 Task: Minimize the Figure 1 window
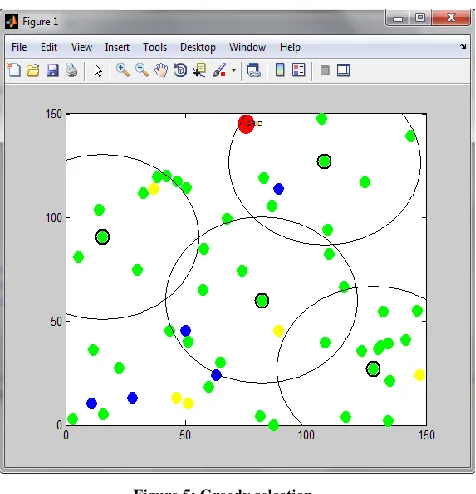398,18
